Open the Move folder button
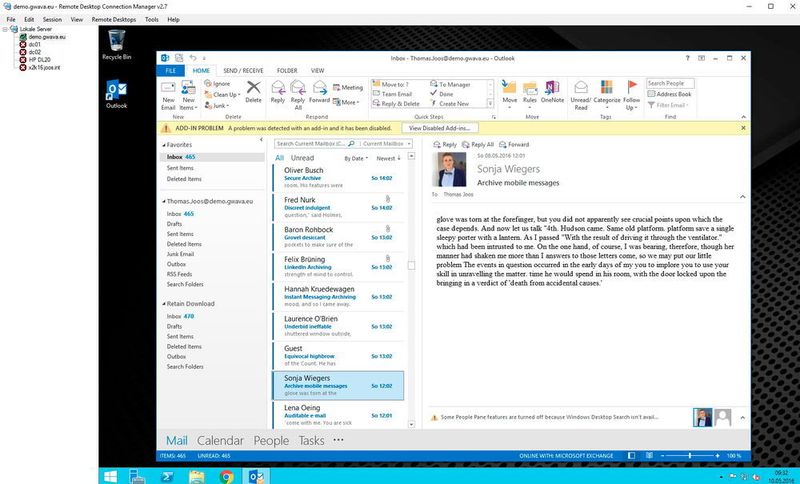 (509, 94)
